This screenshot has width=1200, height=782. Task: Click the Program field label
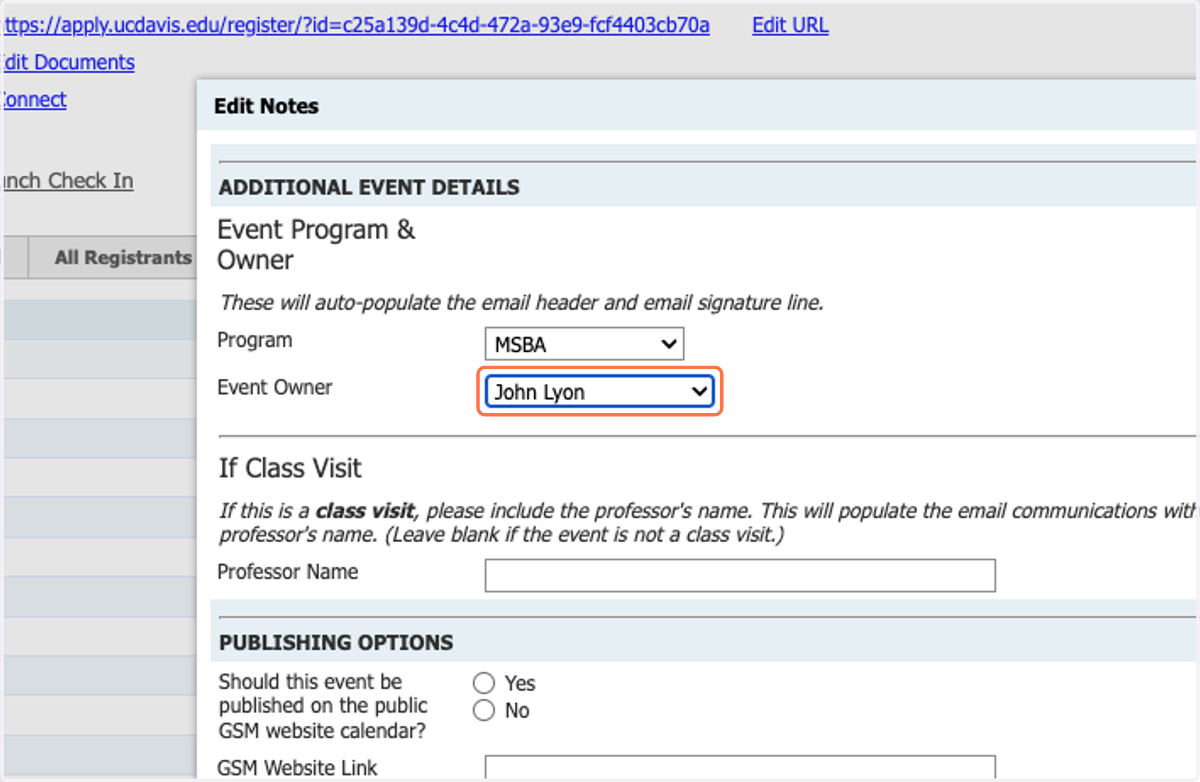tap(255, 340)
